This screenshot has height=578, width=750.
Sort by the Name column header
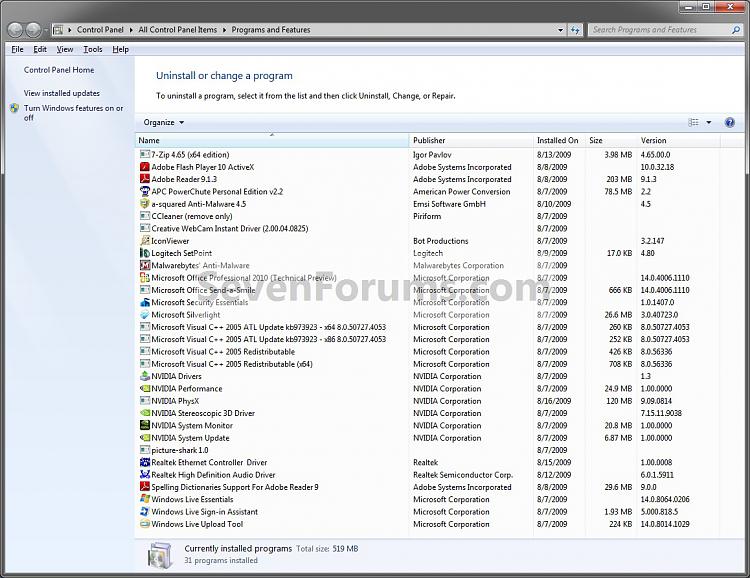tap(272, 140)
